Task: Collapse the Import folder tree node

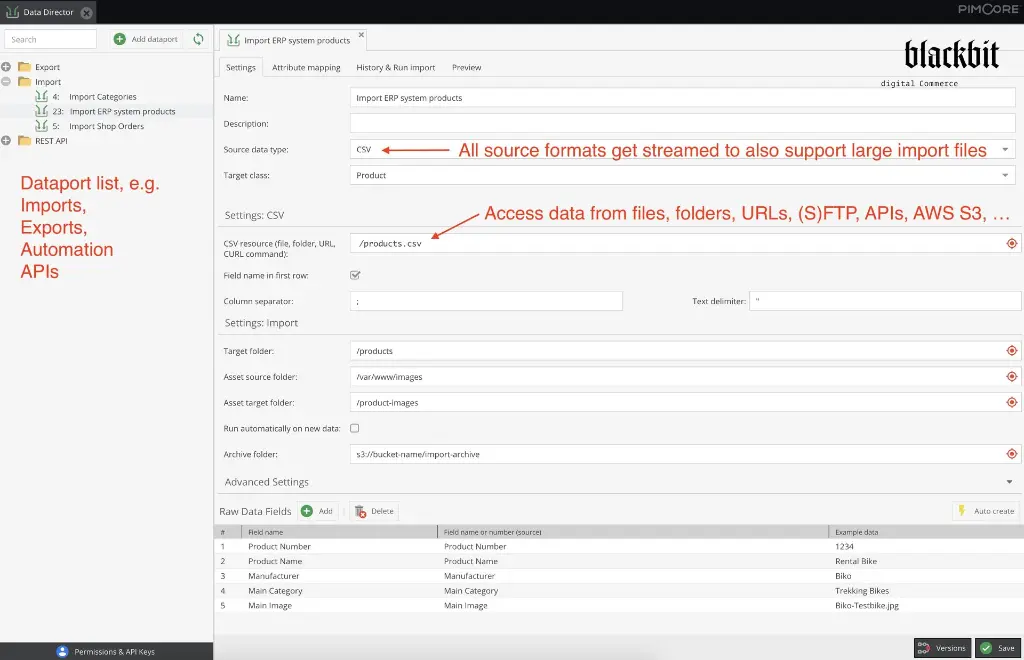Action: [x=6, y=82]
